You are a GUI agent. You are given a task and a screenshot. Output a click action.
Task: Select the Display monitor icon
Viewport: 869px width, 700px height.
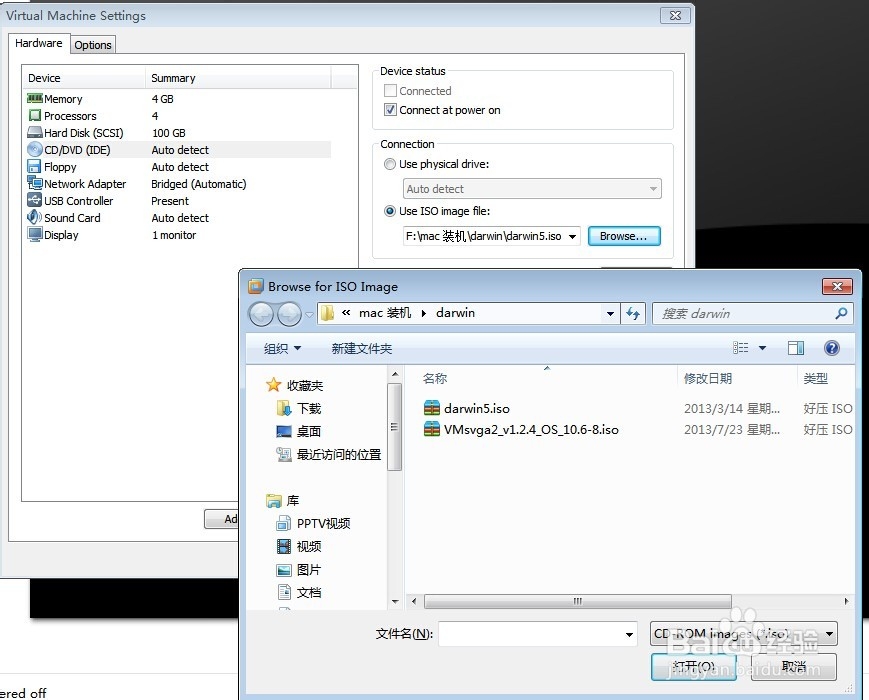pos(34,234)
